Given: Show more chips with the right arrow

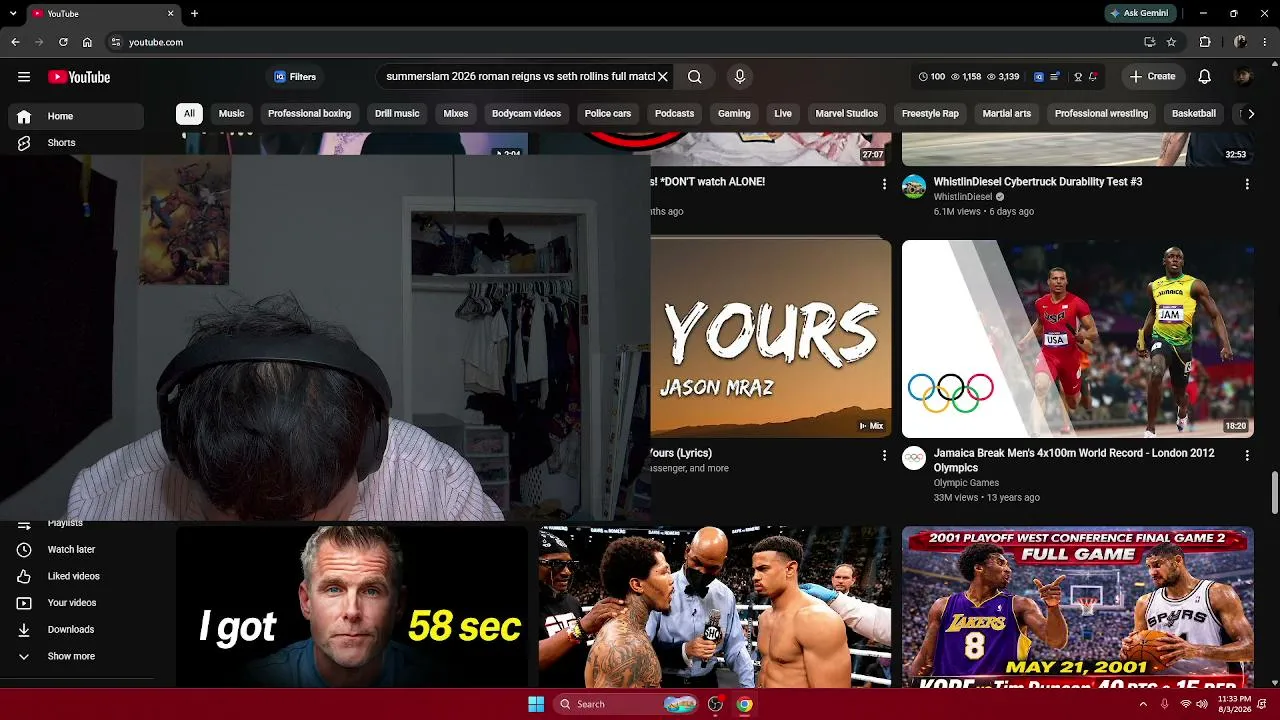Looking at the screenshot, I should 1250,114.
